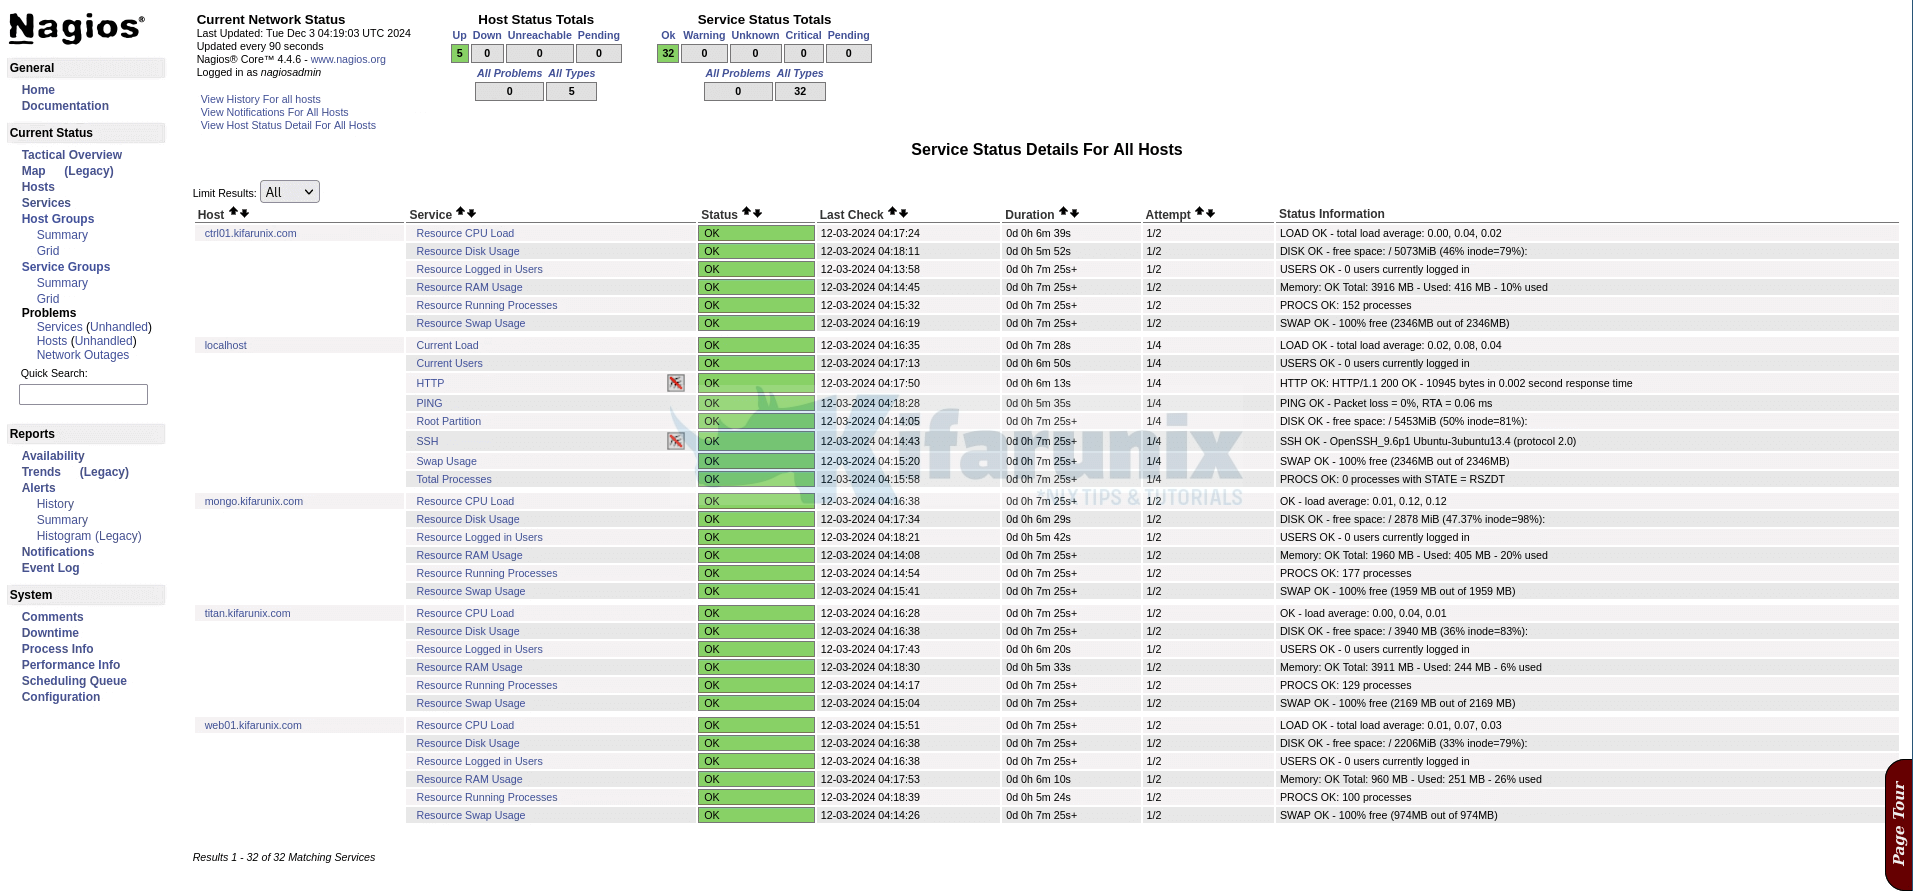Open Comments under System
This screenshot has width=1913, height=891.
point(52,617)
